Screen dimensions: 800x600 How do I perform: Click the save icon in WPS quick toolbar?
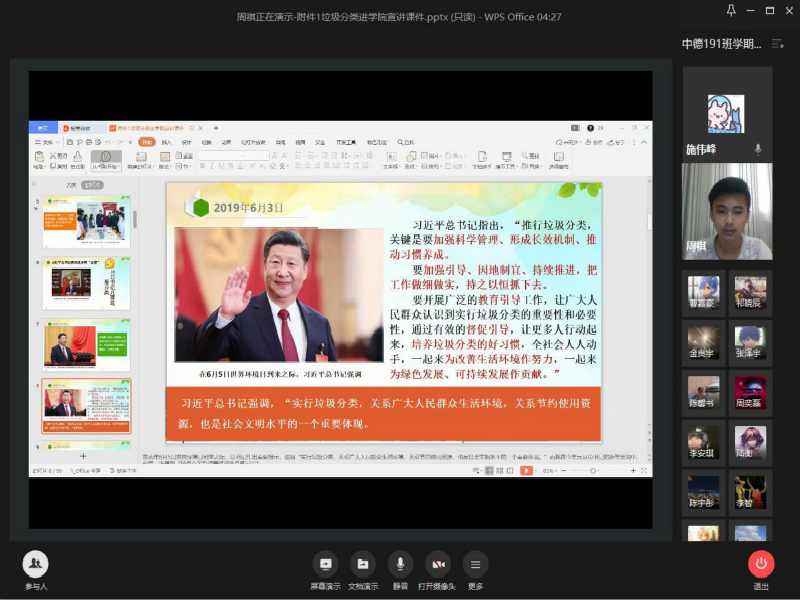[x=70, y=142]
